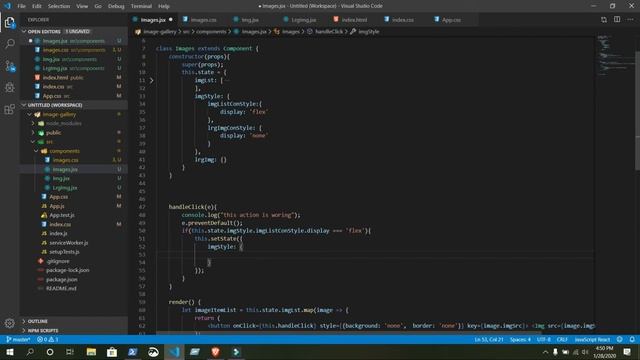Click the Brave browser taskbar icon
640x360 pixels.
(215, 352)
